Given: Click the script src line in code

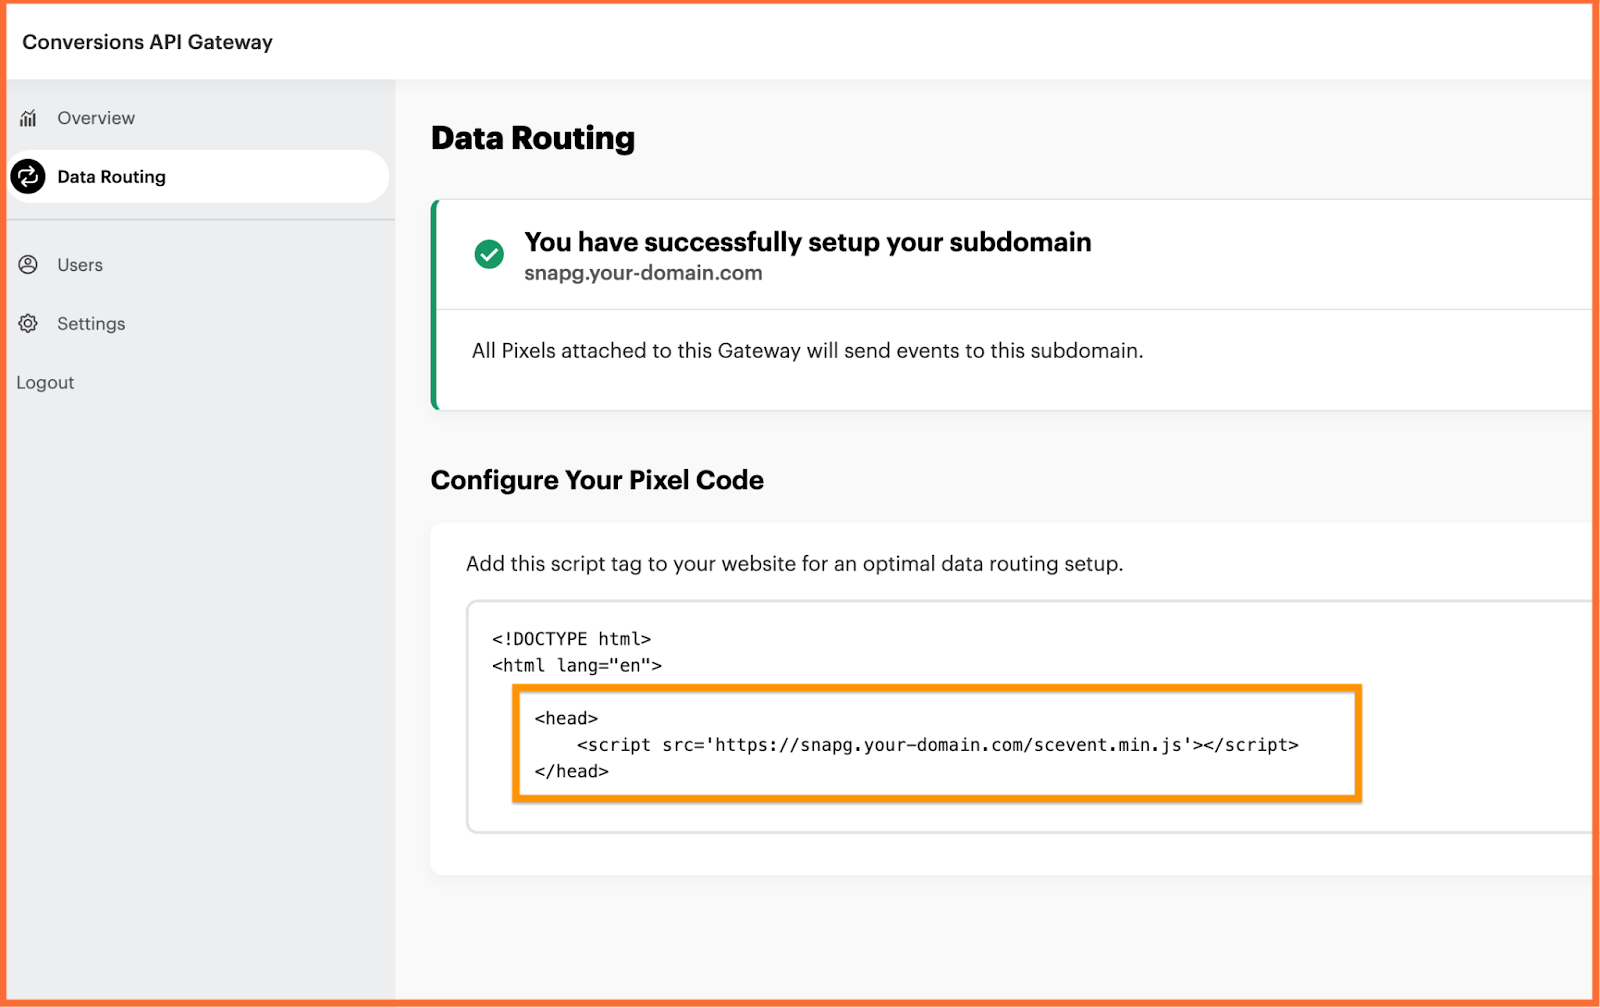Looking at the screenshot, I should (937, 745).
